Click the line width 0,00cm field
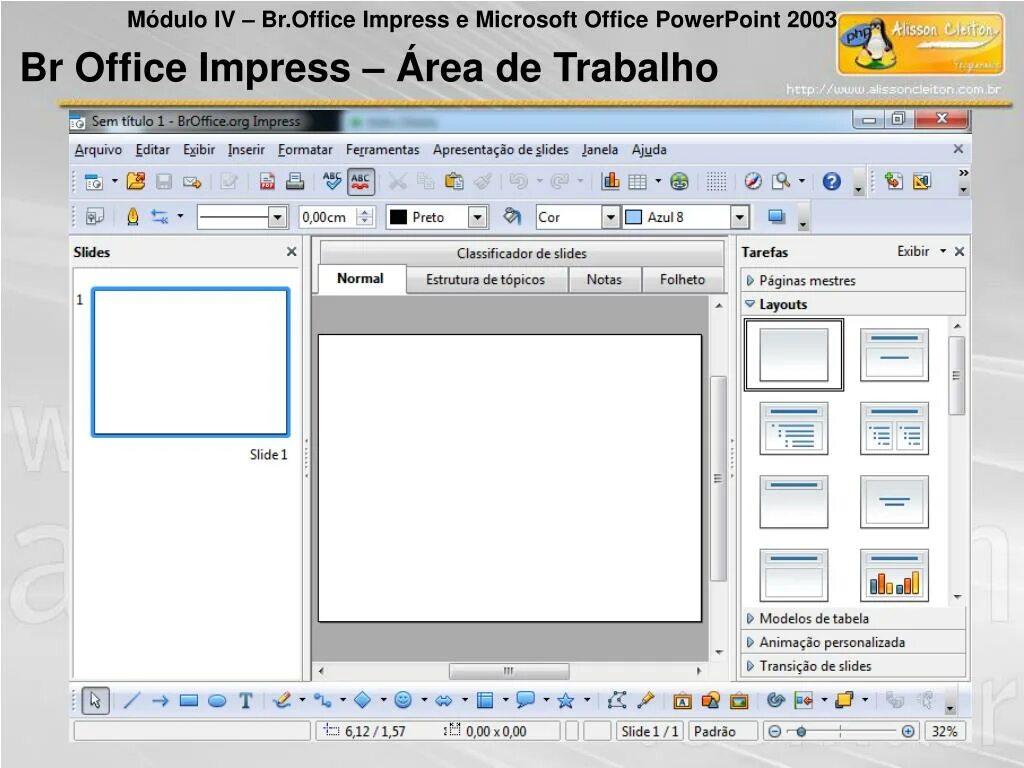The height and width of the screenshot is (768, 1024). pos(329,217)
